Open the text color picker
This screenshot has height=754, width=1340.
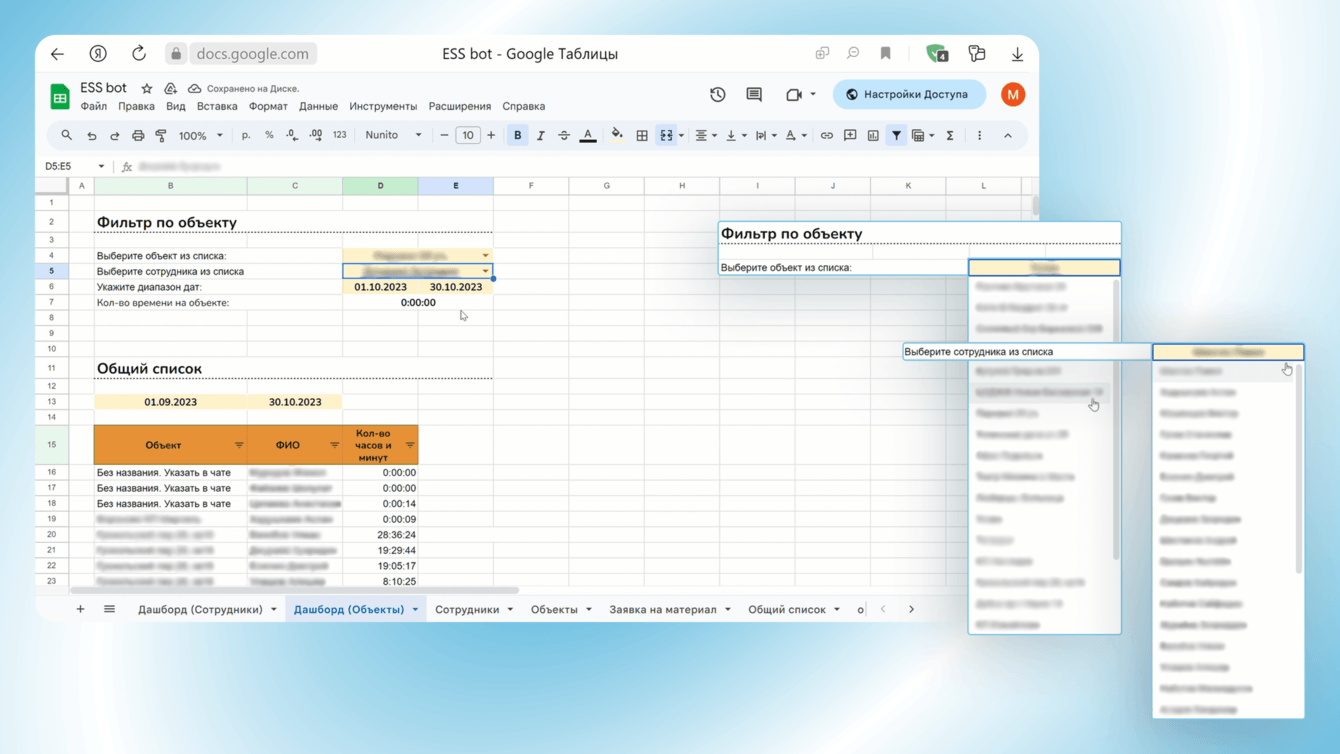click(x=588, y=136)
